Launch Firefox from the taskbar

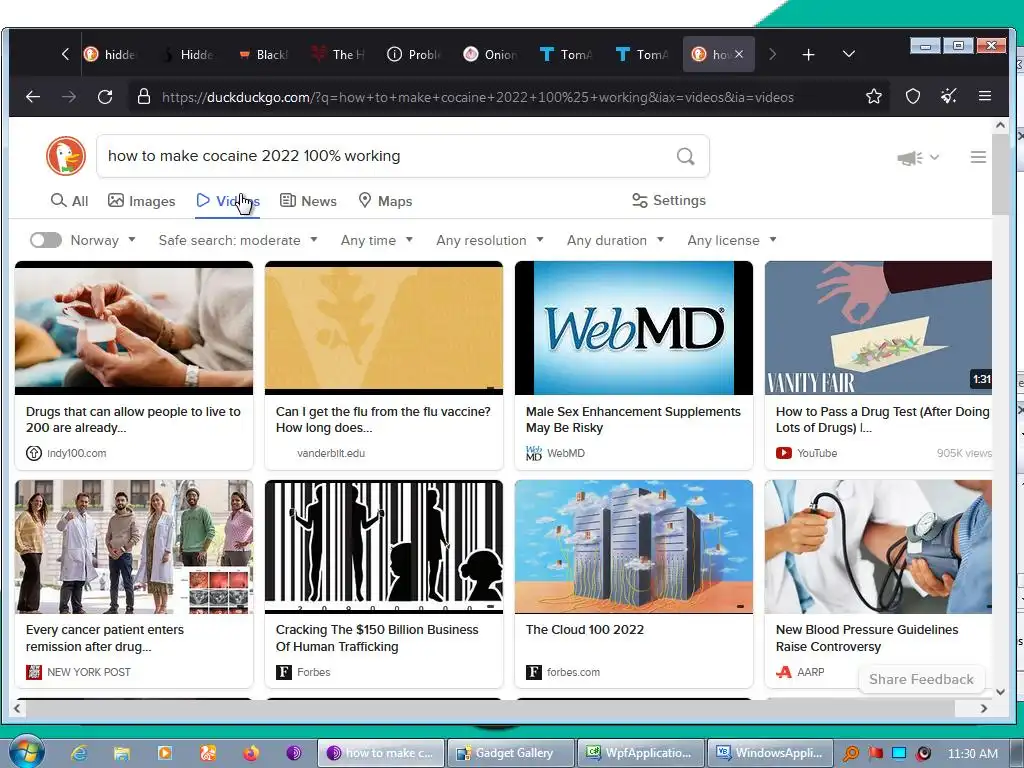point(251,753)
